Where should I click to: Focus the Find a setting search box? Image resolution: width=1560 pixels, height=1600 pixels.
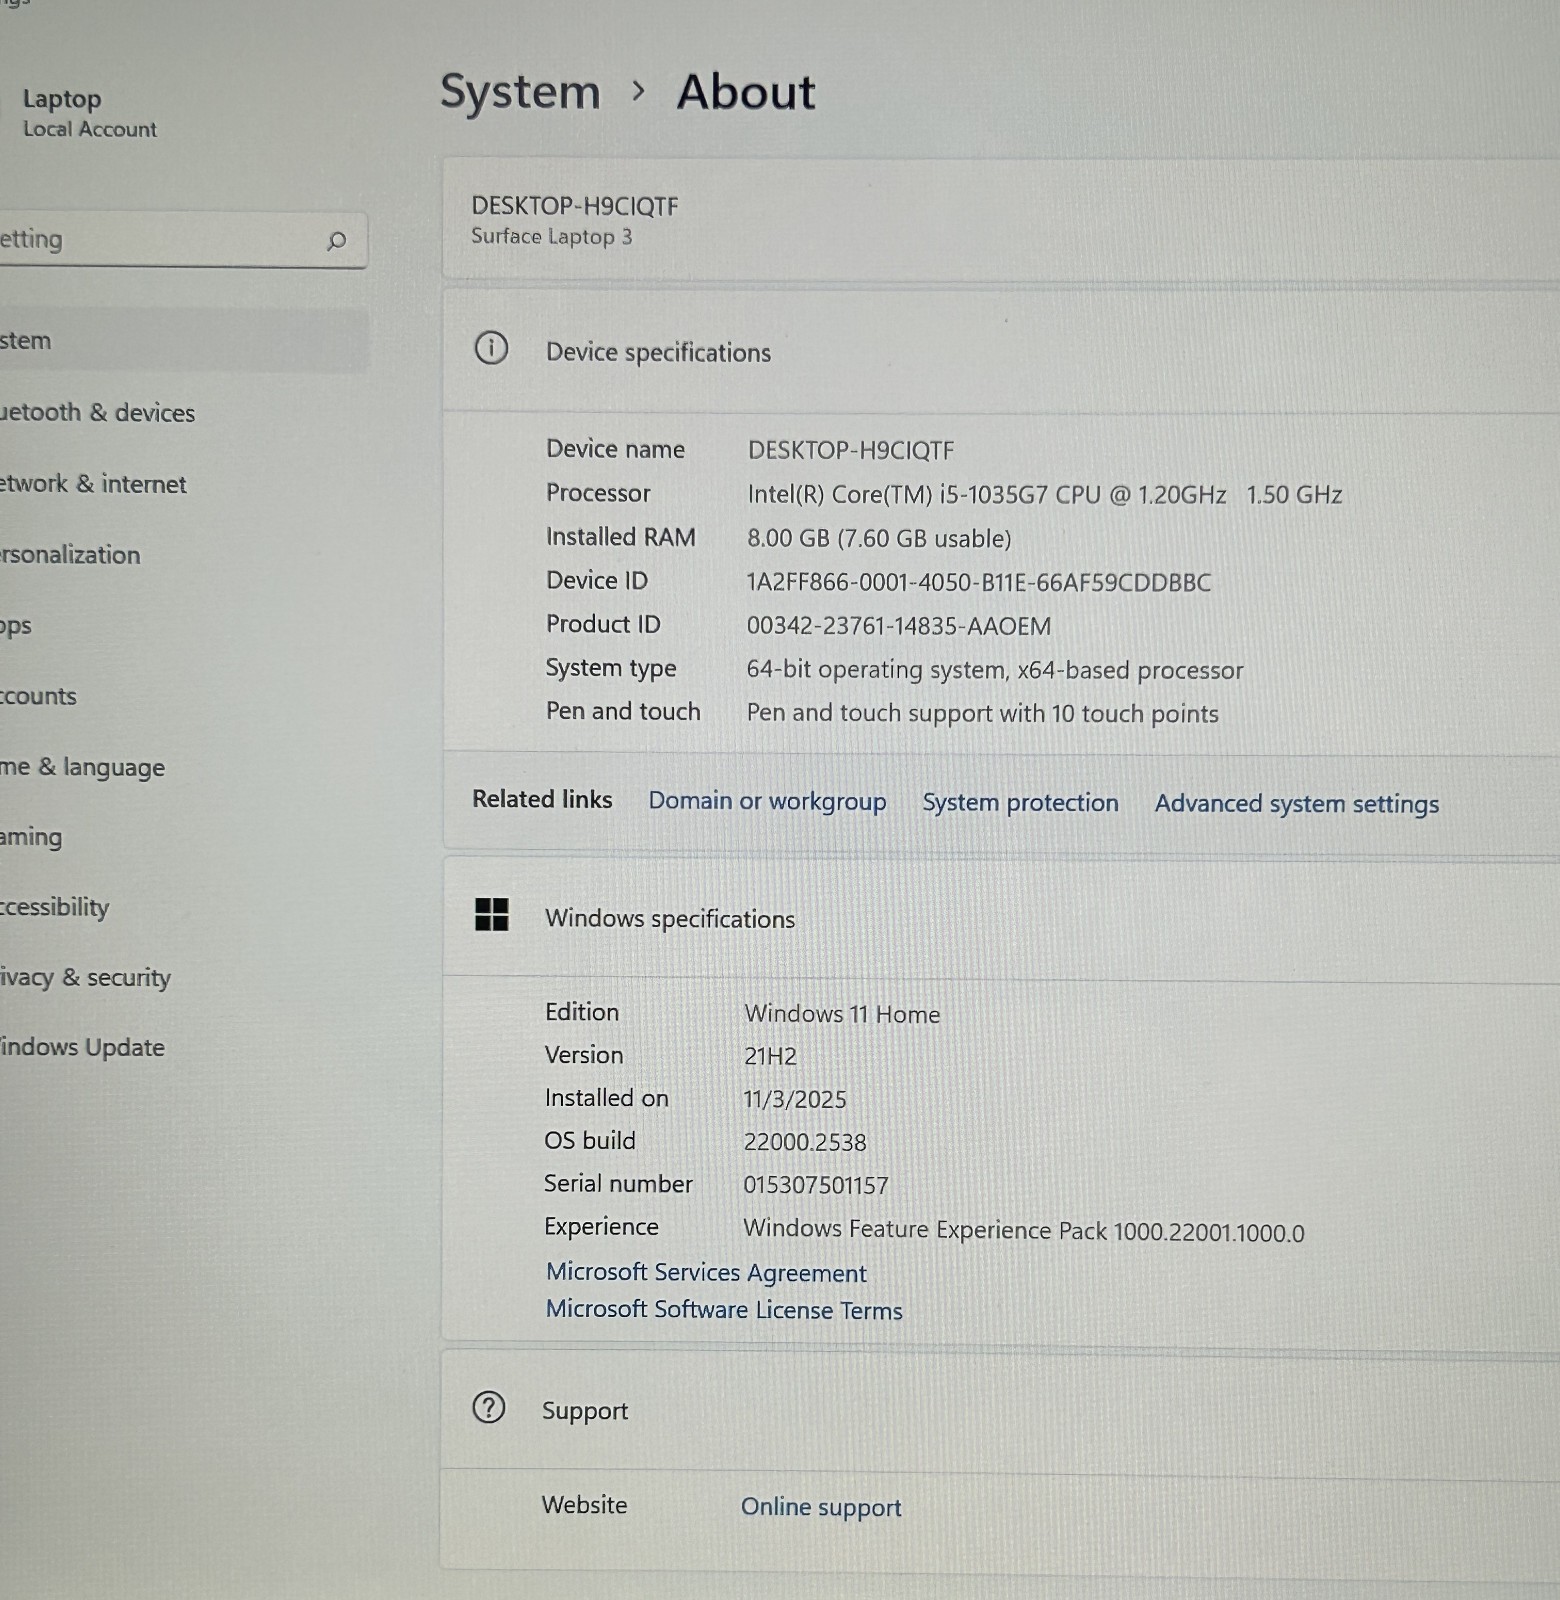coord(183,240)
